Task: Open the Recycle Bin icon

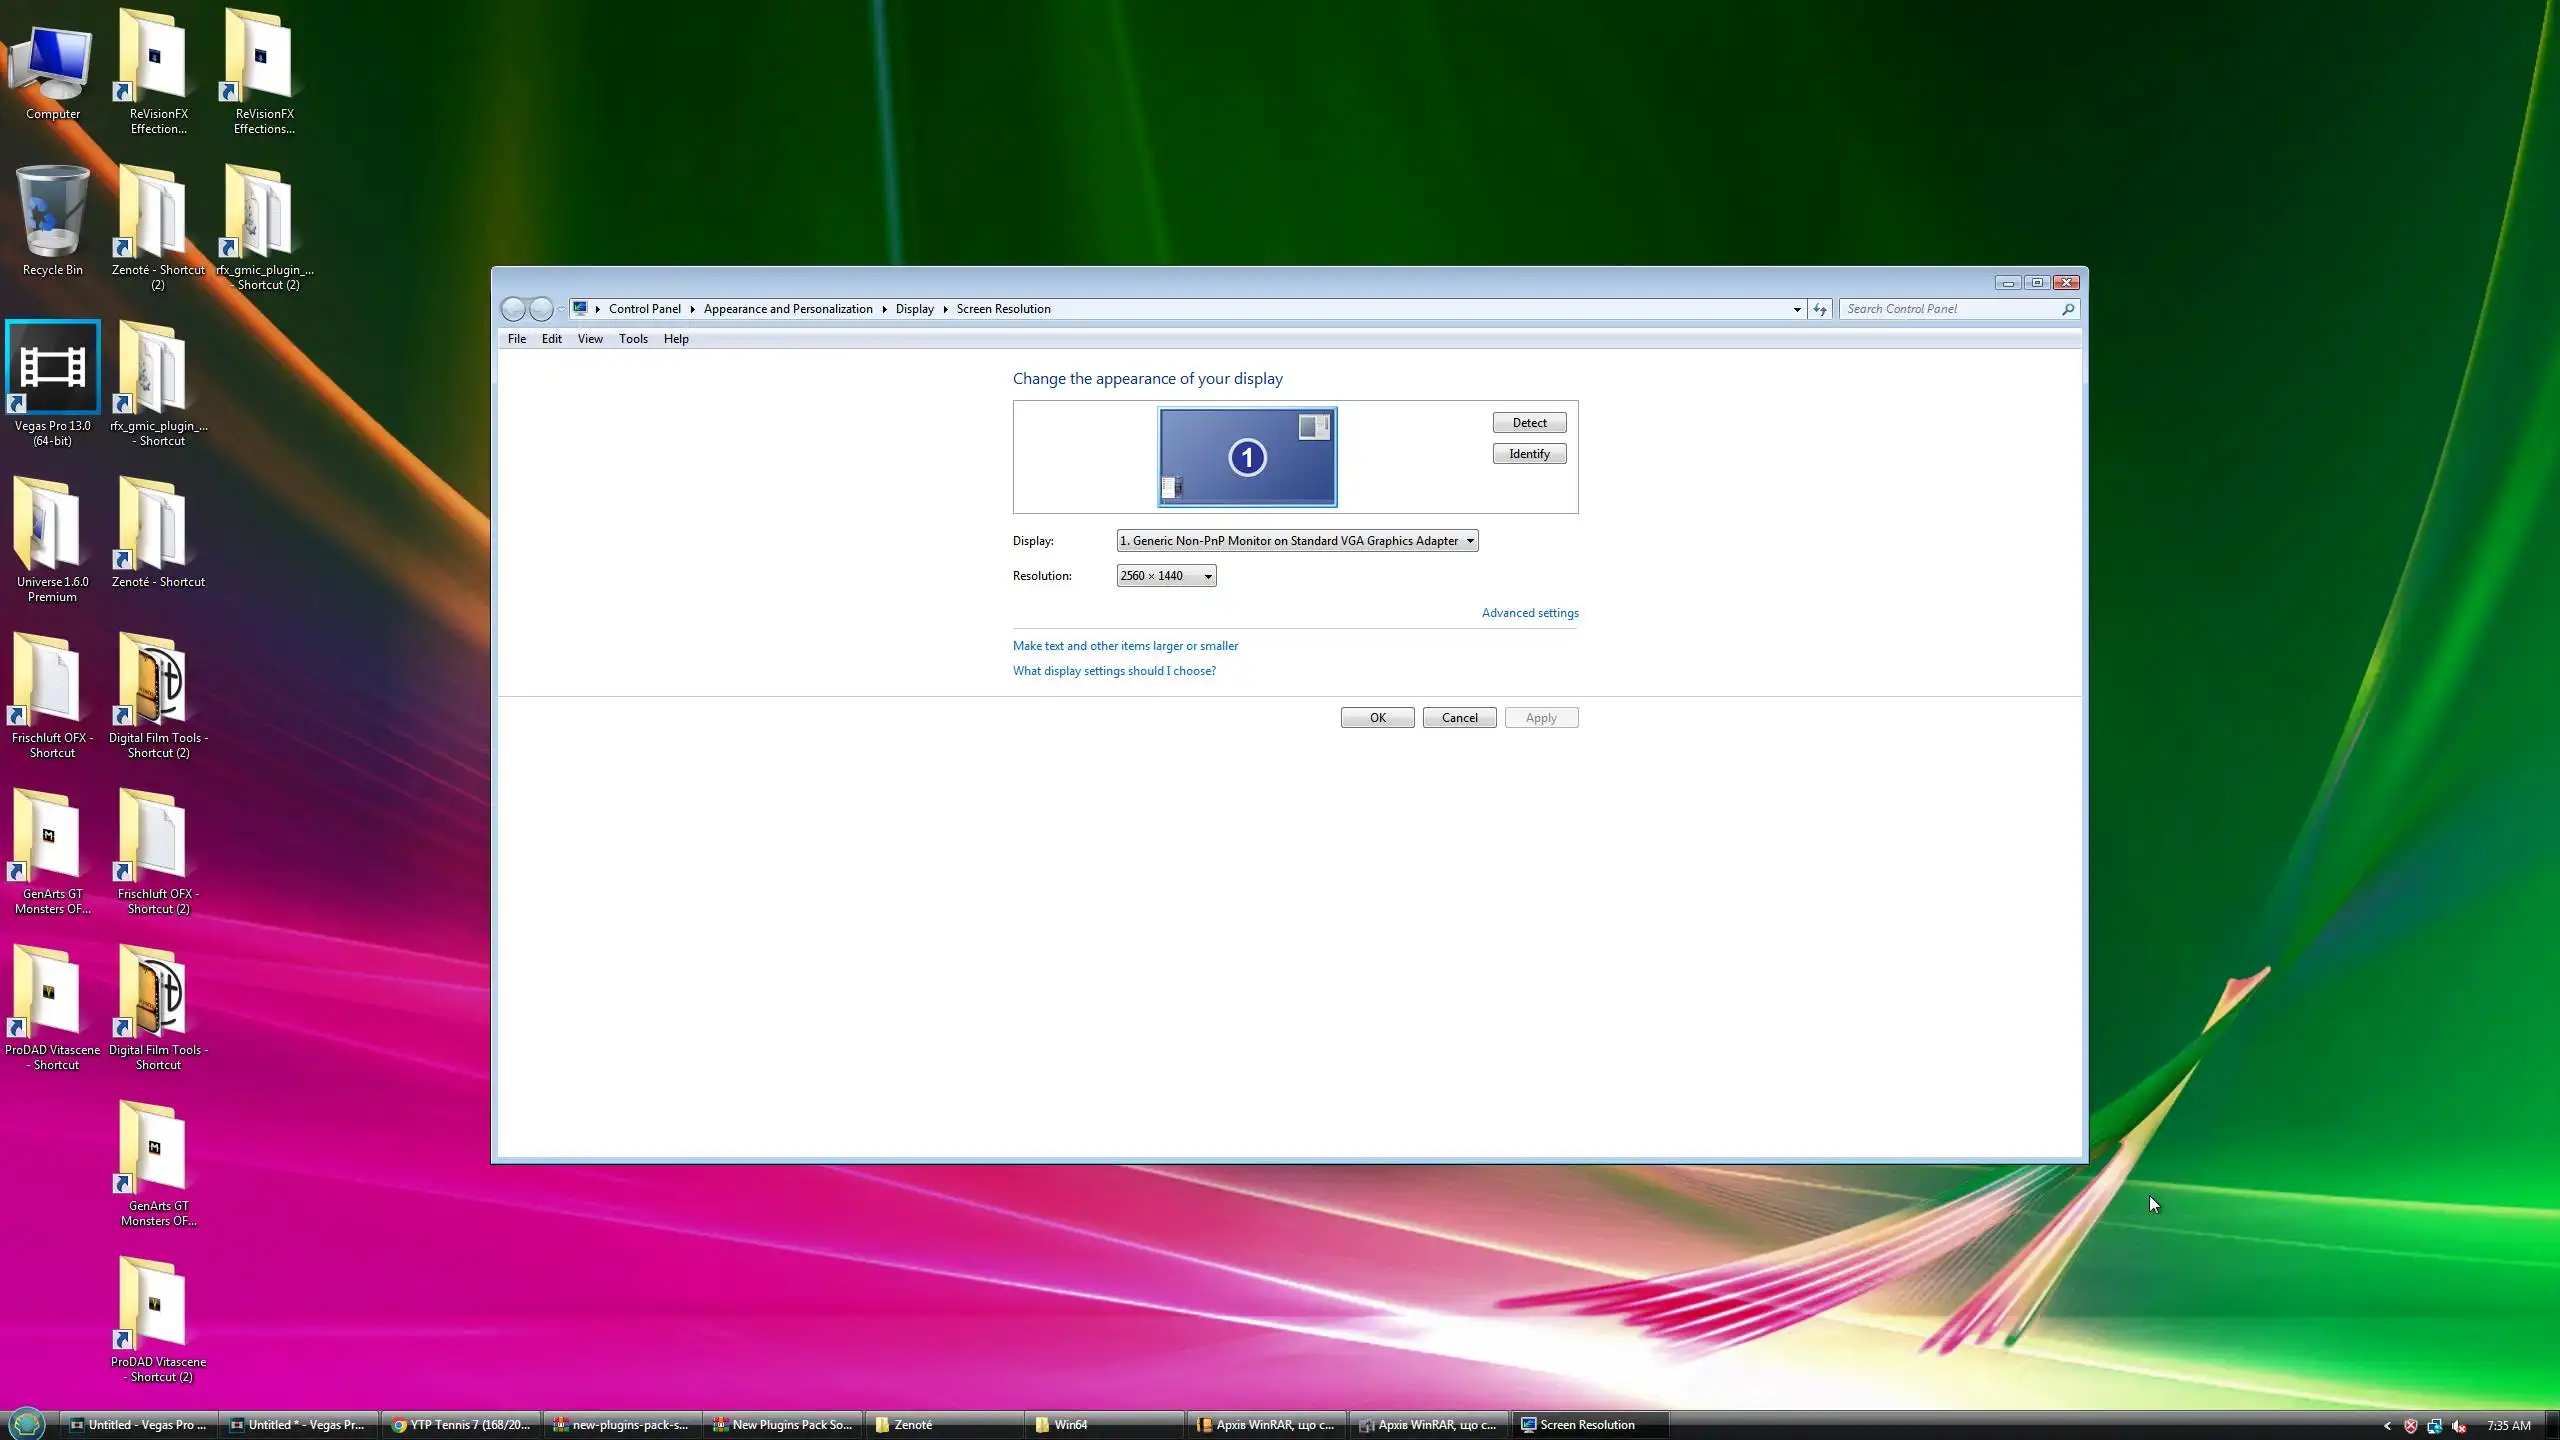Action: coord(53,213)
